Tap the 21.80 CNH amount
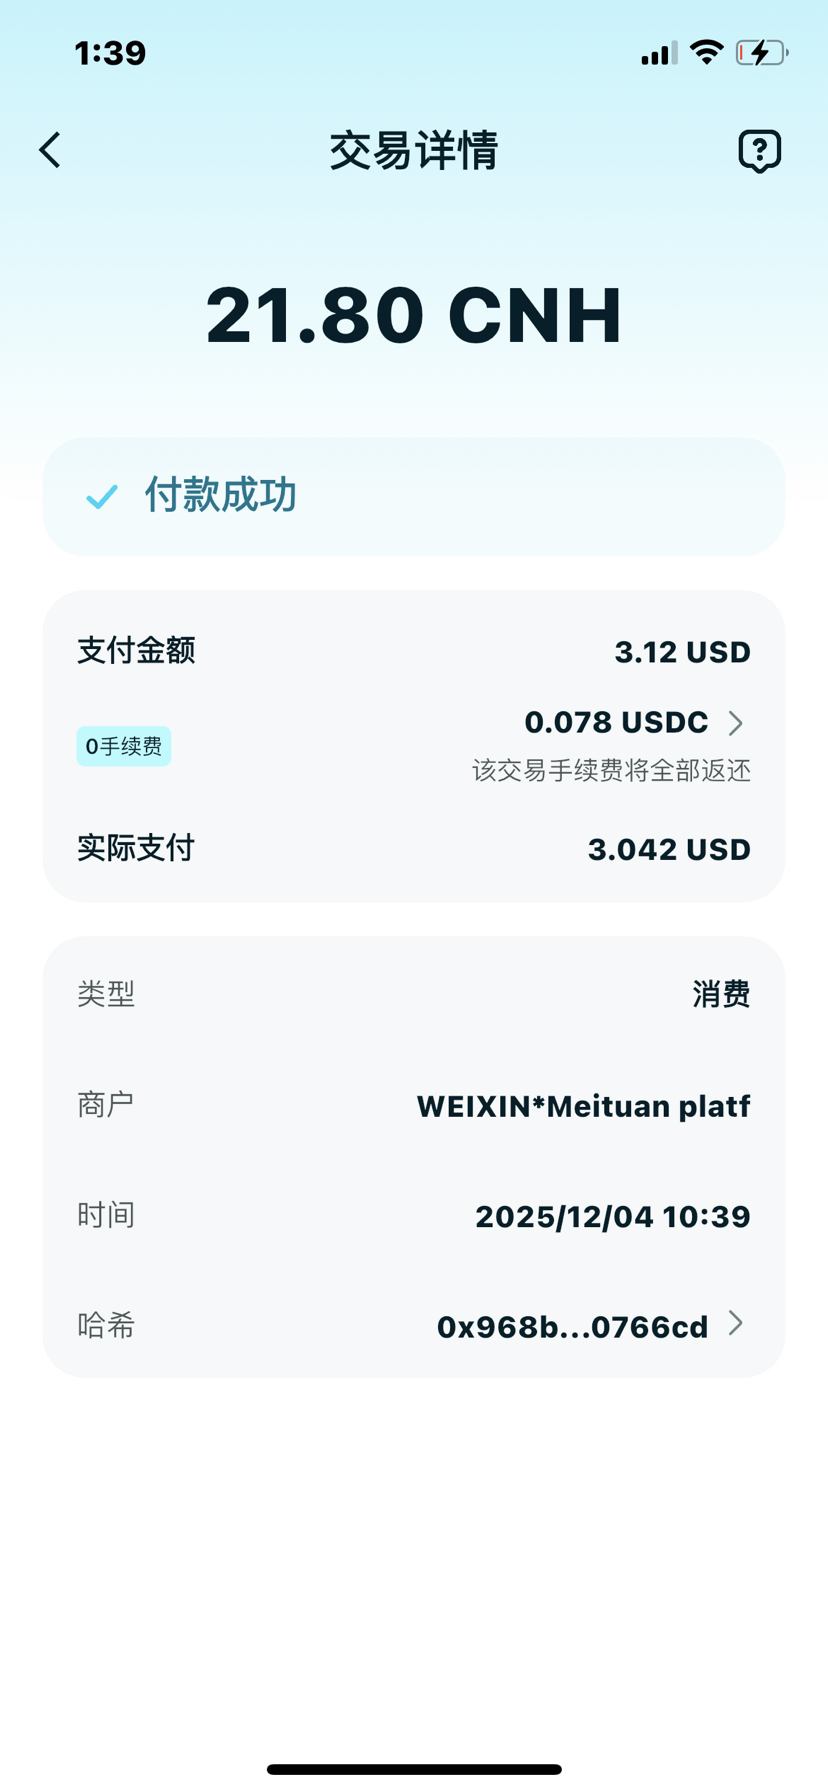The image size is (828, 1792). pos(414,315)
